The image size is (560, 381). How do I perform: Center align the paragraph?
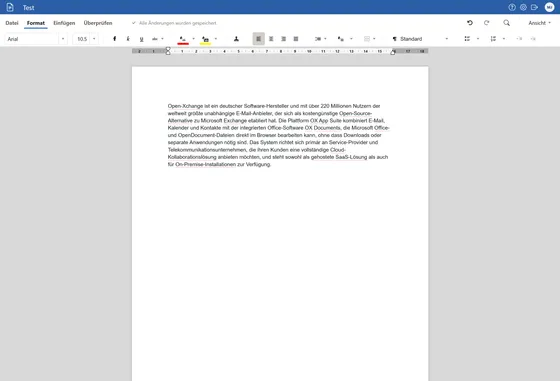point(271,39)
